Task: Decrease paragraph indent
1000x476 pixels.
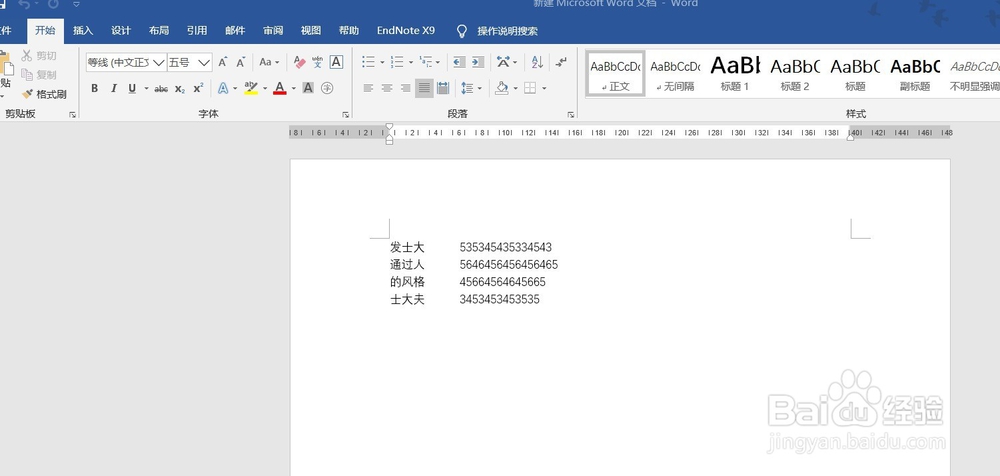Action: point(459,62)
